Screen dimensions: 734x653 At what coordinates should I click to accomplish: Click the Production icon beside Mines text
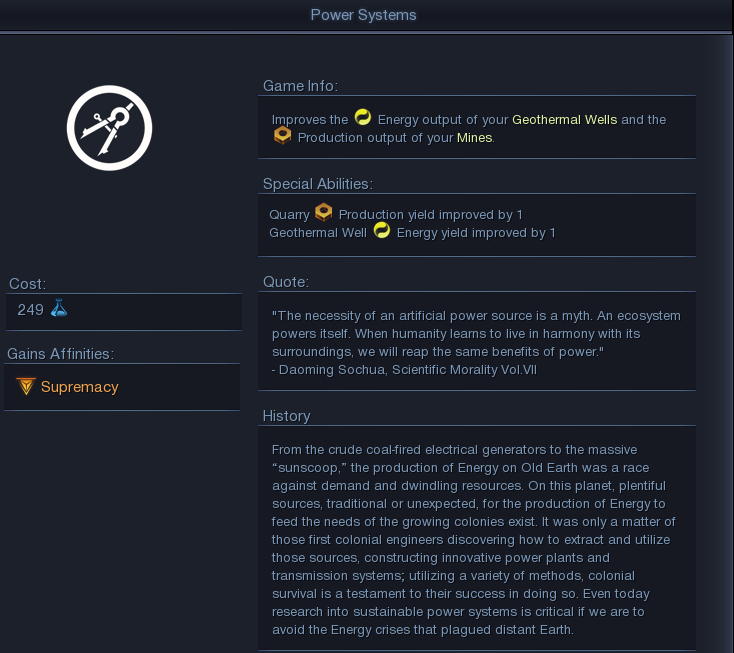pos(282,135)
